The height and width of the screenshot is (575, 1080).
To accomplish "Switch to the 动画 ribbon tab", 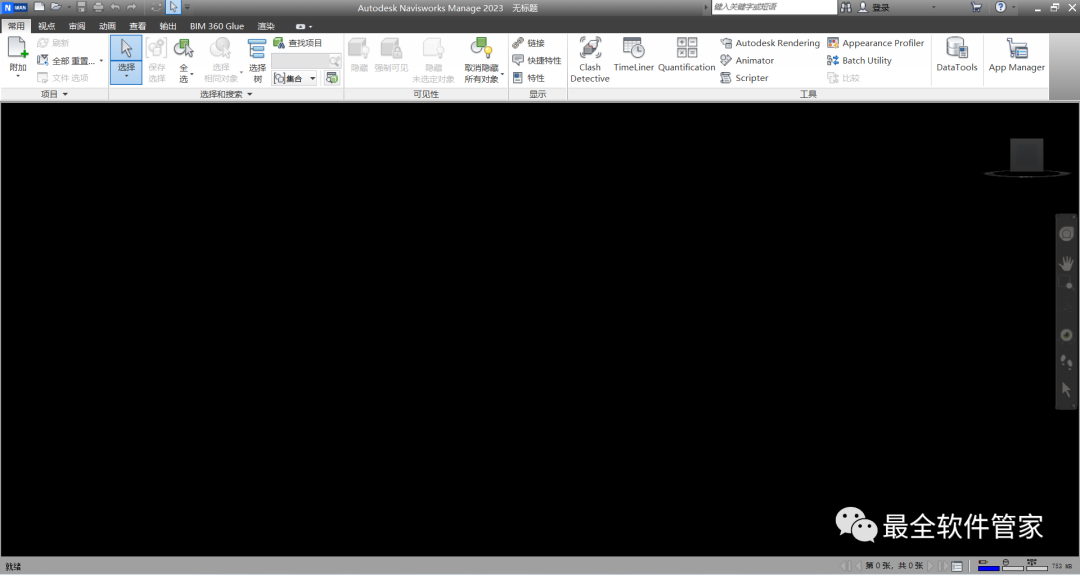I will (x=107, y=26).
